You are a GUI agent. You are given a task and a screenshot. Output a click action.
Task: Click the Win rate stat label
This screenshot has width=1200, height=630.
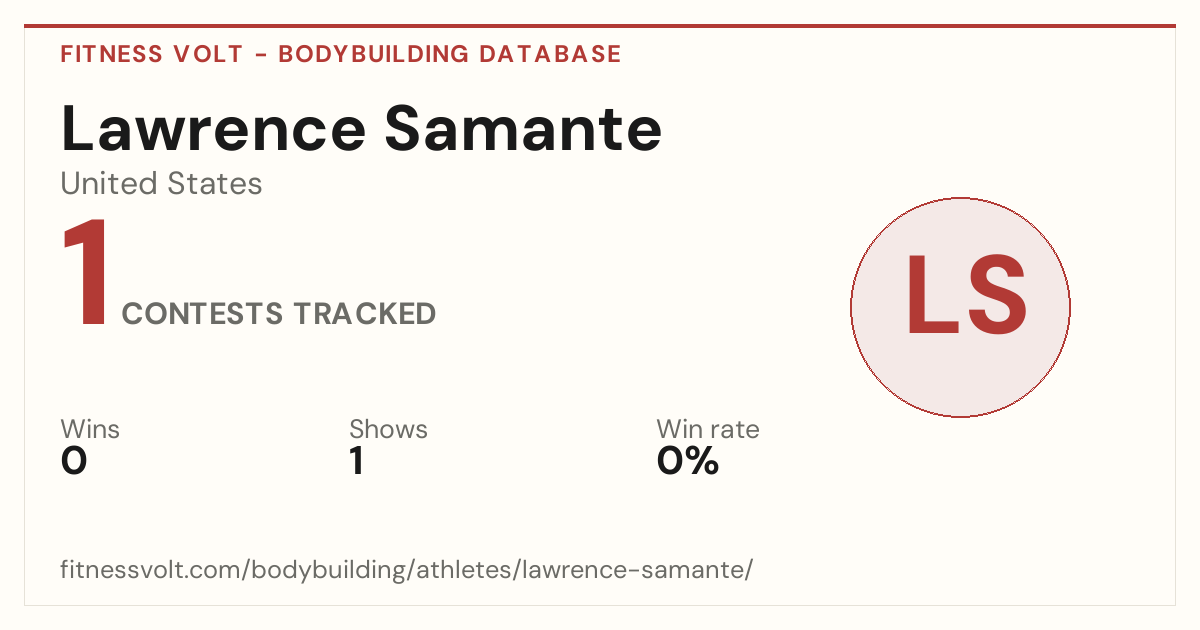point(708,429)
